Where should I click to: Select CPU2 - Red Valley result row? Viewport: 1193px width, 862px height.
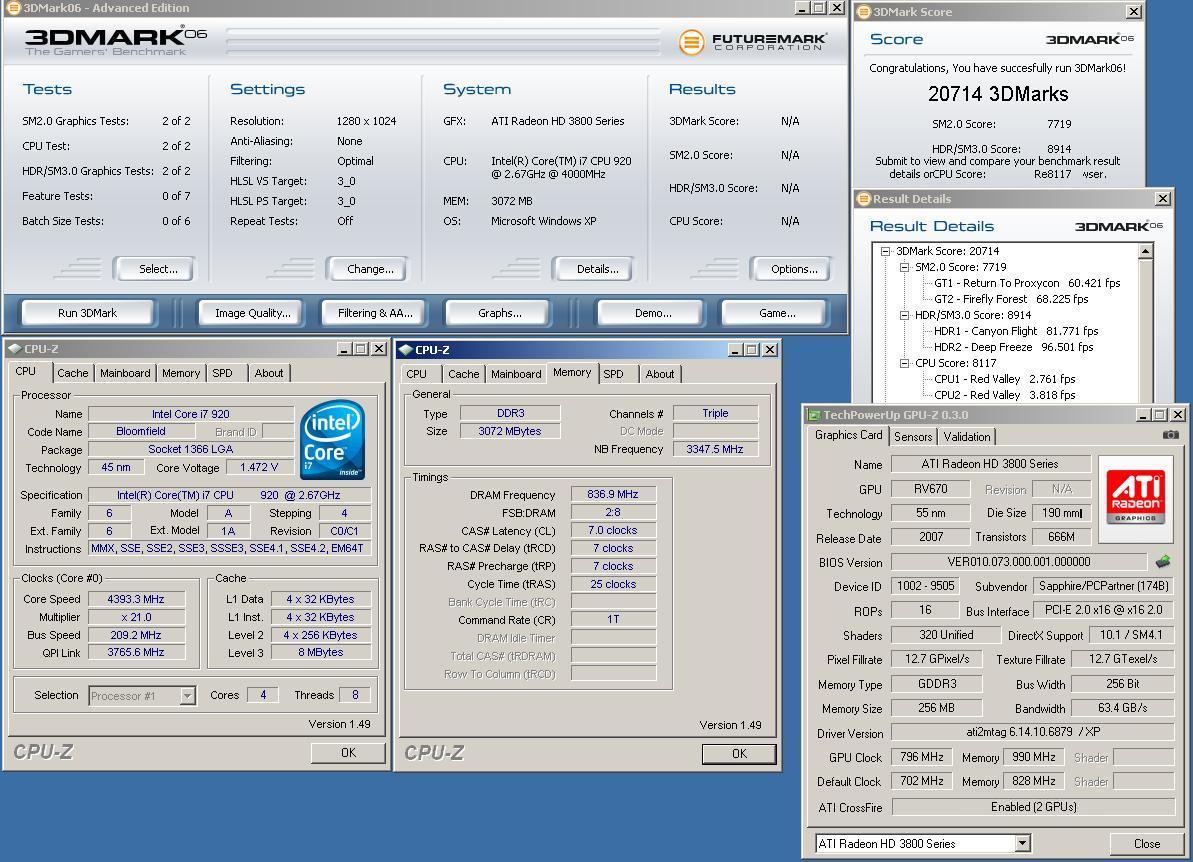pyautogui.click(x=1004, y=395)
